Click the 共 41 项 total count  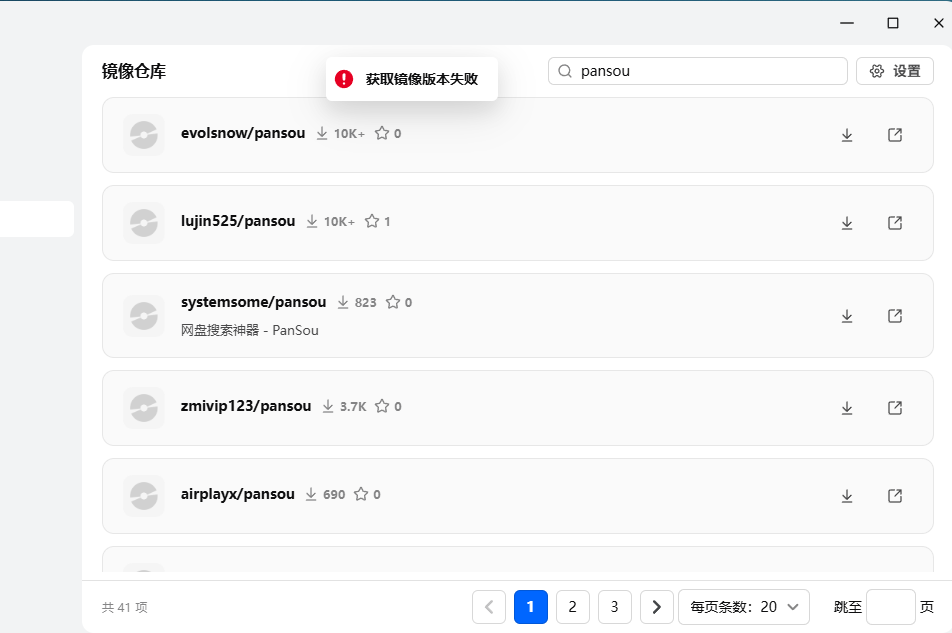124,607
